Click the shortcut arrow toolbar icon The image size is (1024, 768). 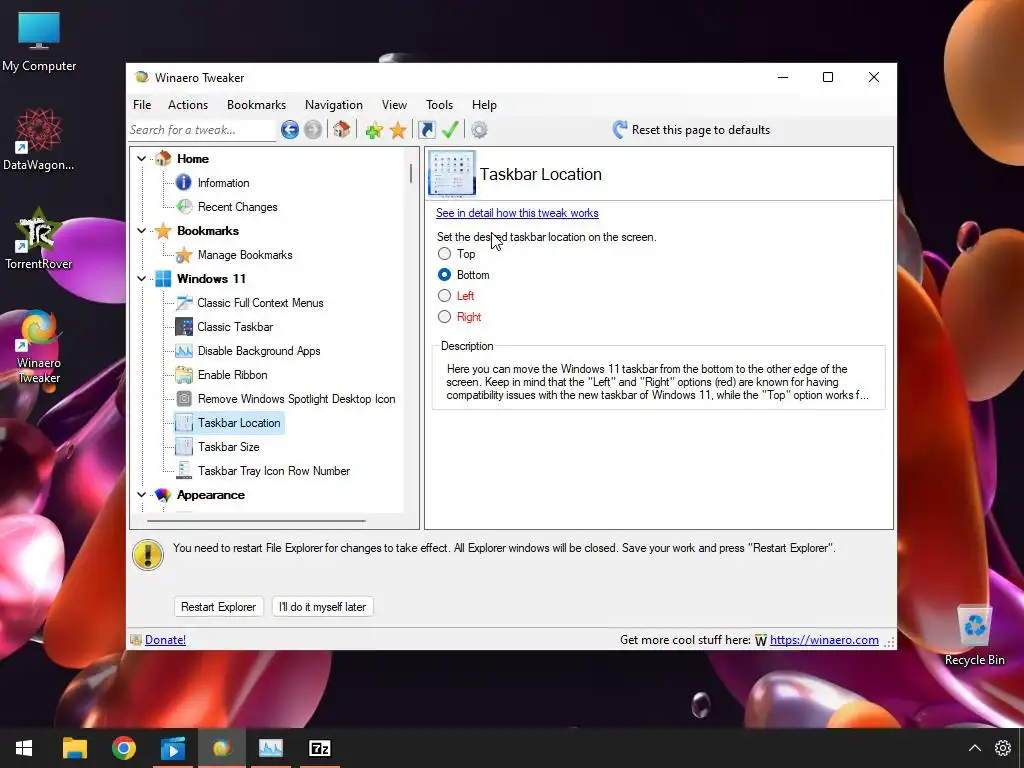pos(426,130)
